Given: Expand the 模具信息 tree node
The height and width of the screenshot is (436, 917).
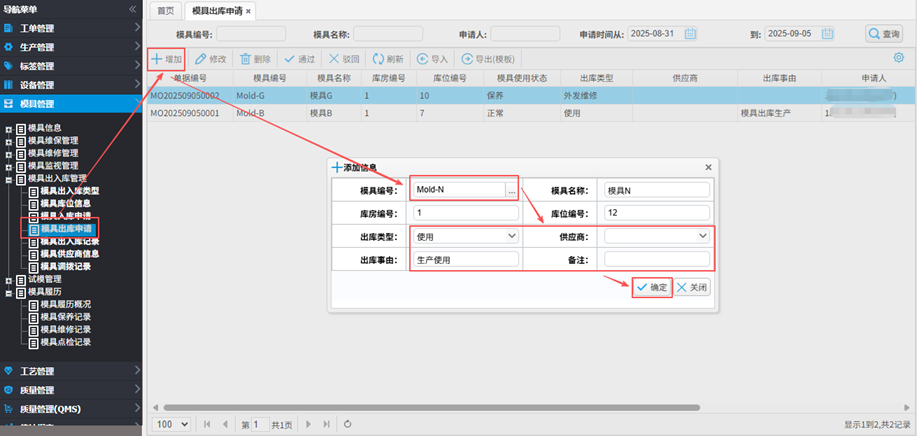Looking at the screenshot, I should point(10,128).
